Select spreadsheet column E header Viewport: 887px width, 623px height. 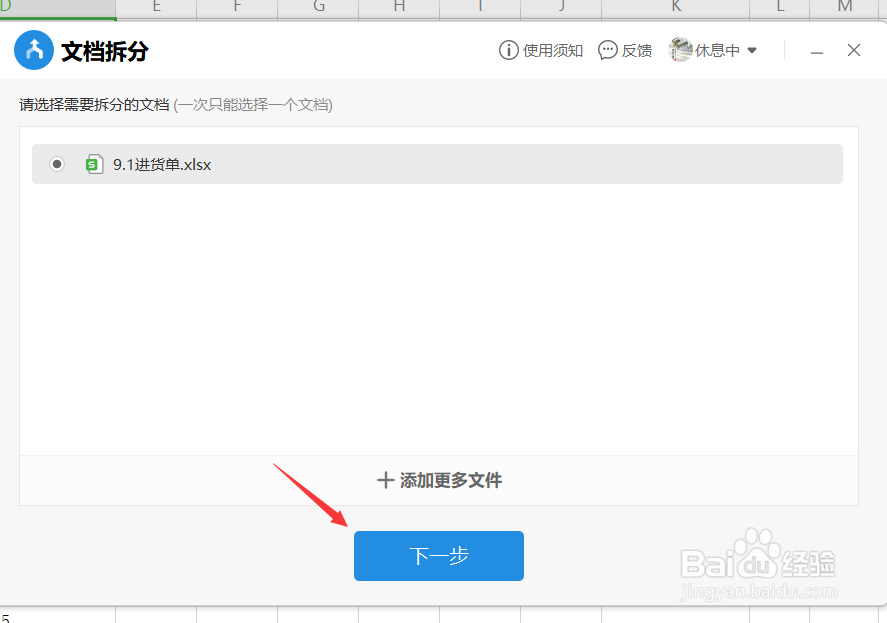click(x=156, y=7)
